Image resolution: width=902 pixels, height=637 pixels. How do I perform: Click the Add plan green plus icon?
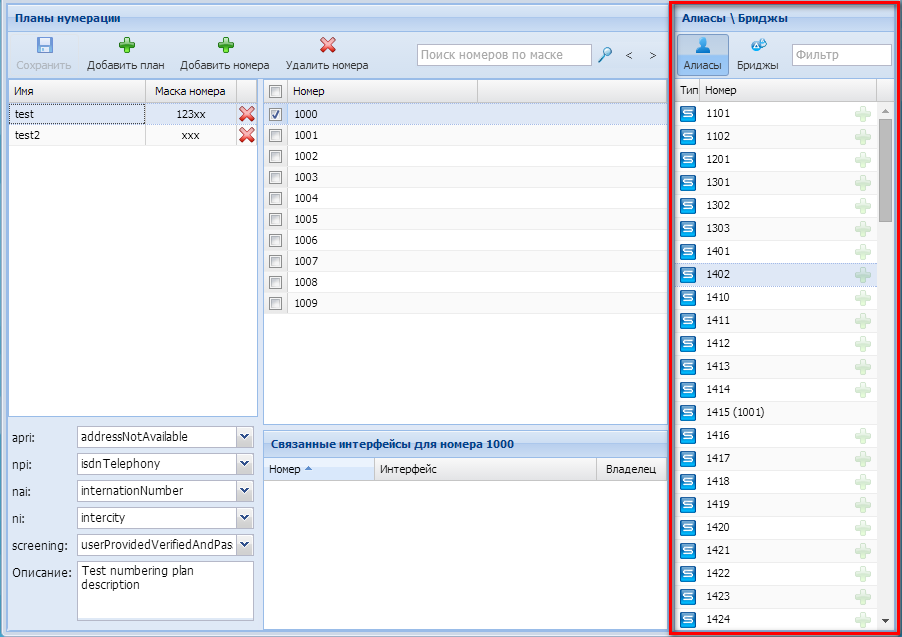pyautogui.click(x=126, y=46)
